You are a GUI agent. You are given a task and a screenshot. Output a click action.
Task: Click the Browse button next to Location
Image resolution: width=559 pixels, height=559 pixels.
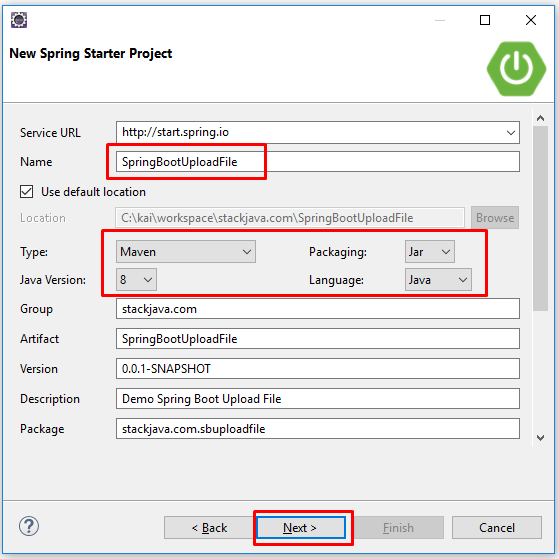(495, 217)
